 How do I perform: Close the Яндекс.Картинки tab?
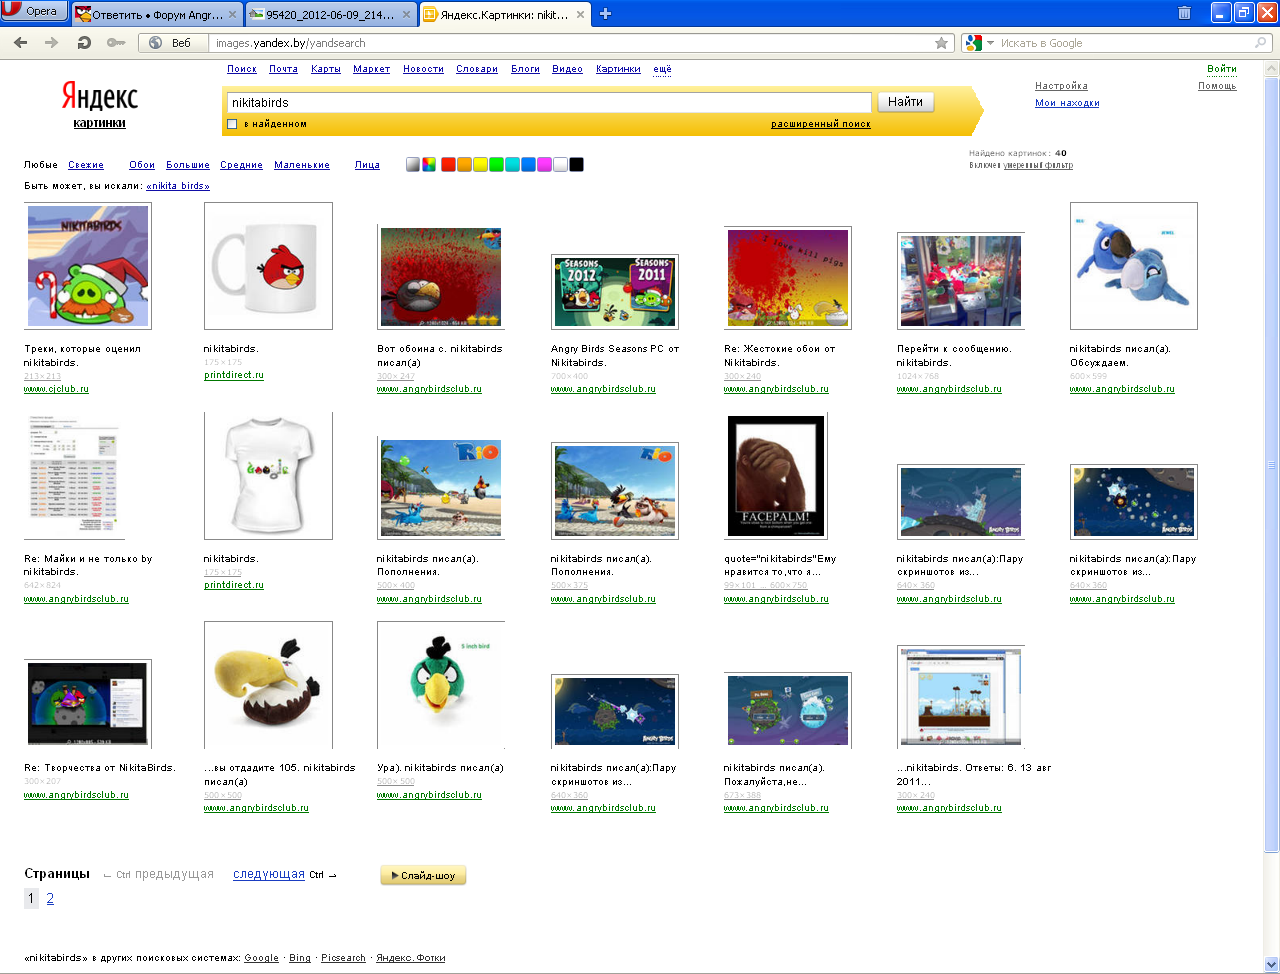(x=580, y=15)
